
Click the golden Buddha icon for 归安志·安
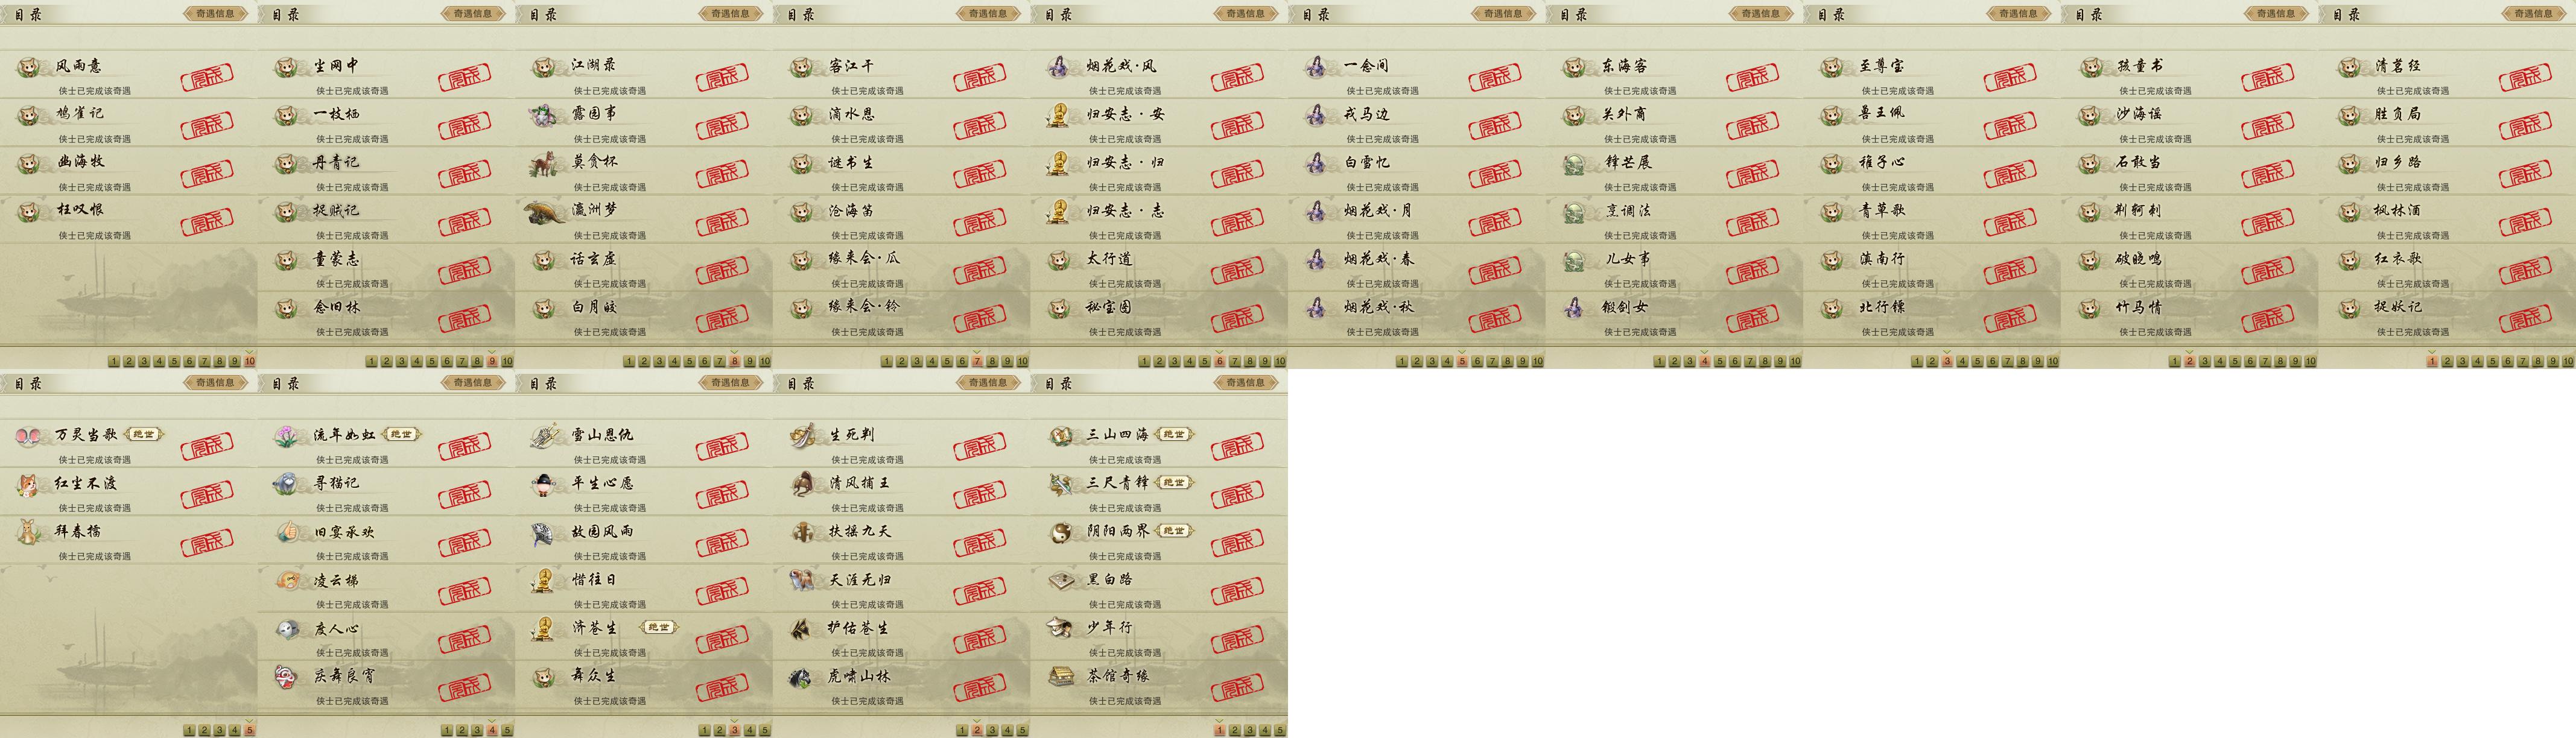pos(1059,115)
